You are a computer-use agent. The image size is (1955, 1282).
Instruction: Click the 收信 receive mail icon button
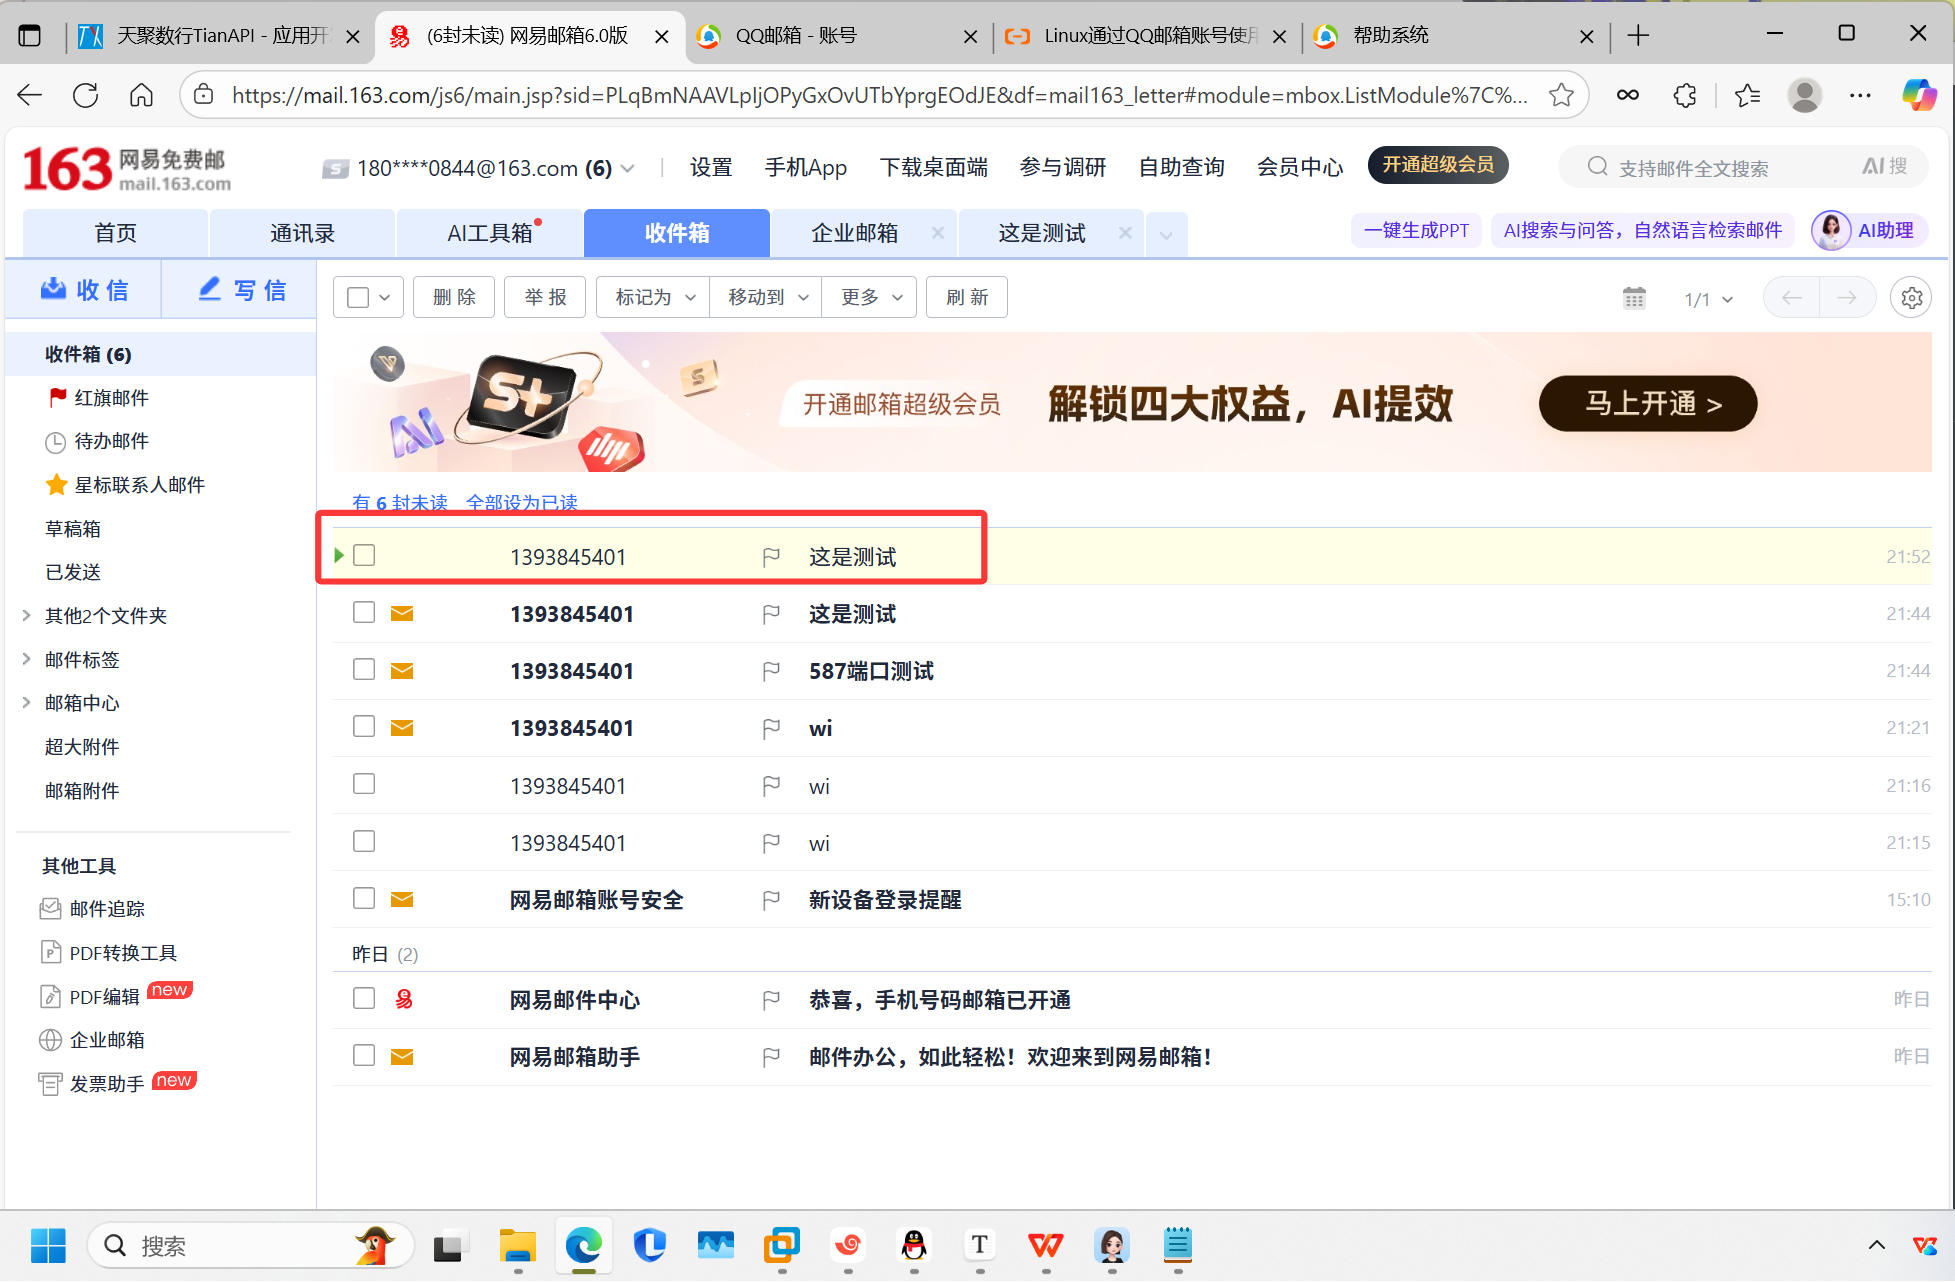[84, 290]
